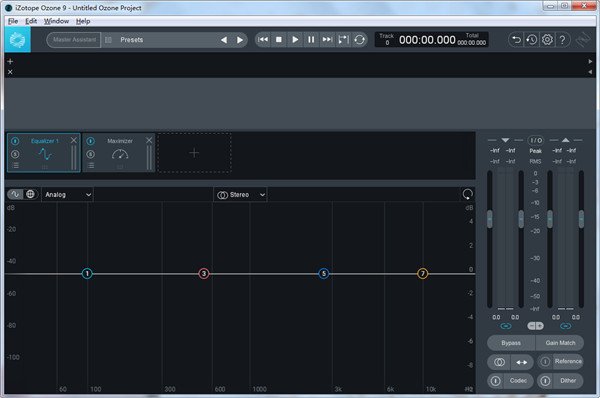Image resolution: width=600 pixels, height=398 pixels.
Task: Open the settings gear icon
Action: 547,39
